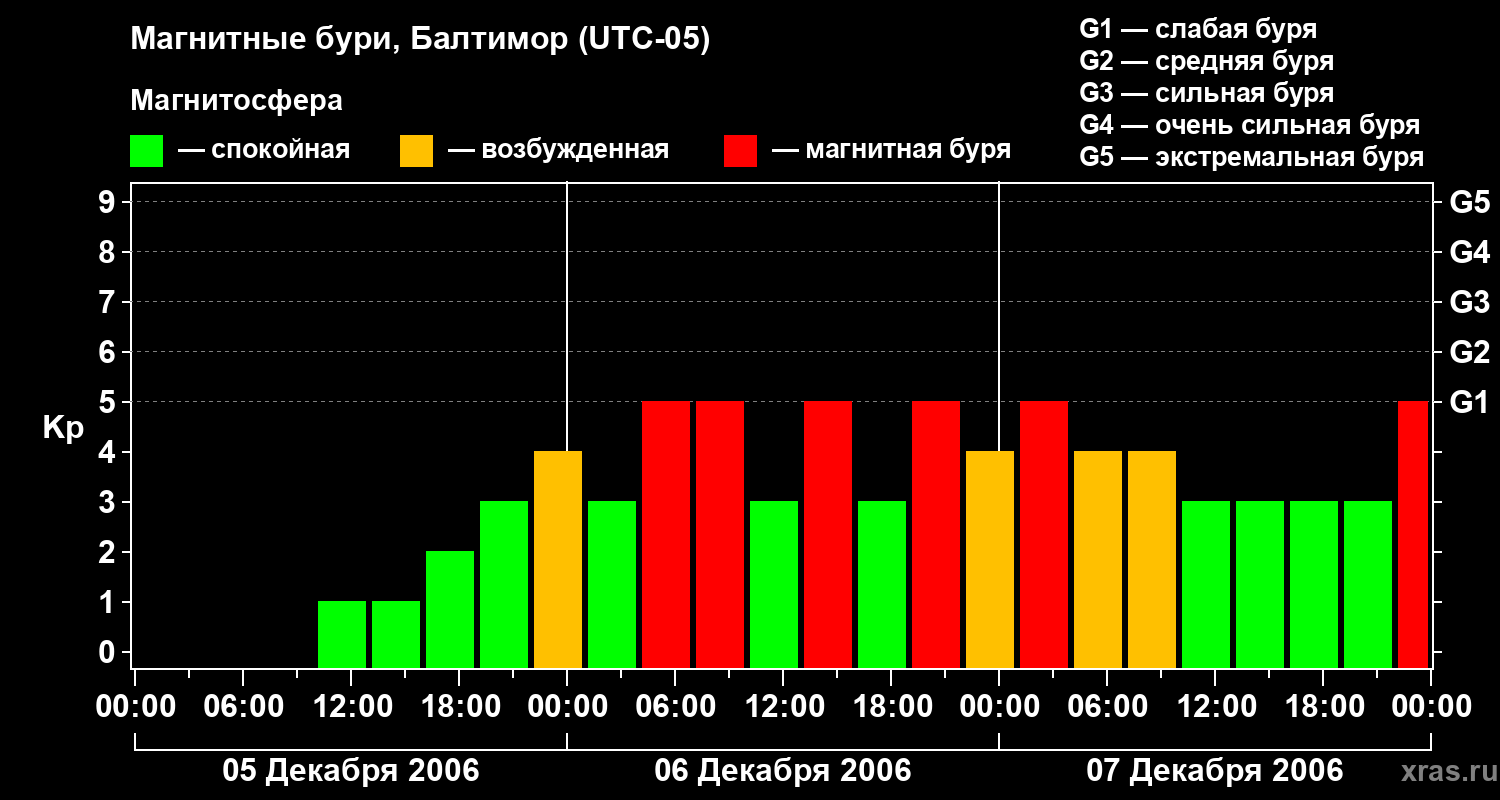
Task: Click the orange bar starting 04:00 on 07 Декабря
Action: pos(1098,559)
